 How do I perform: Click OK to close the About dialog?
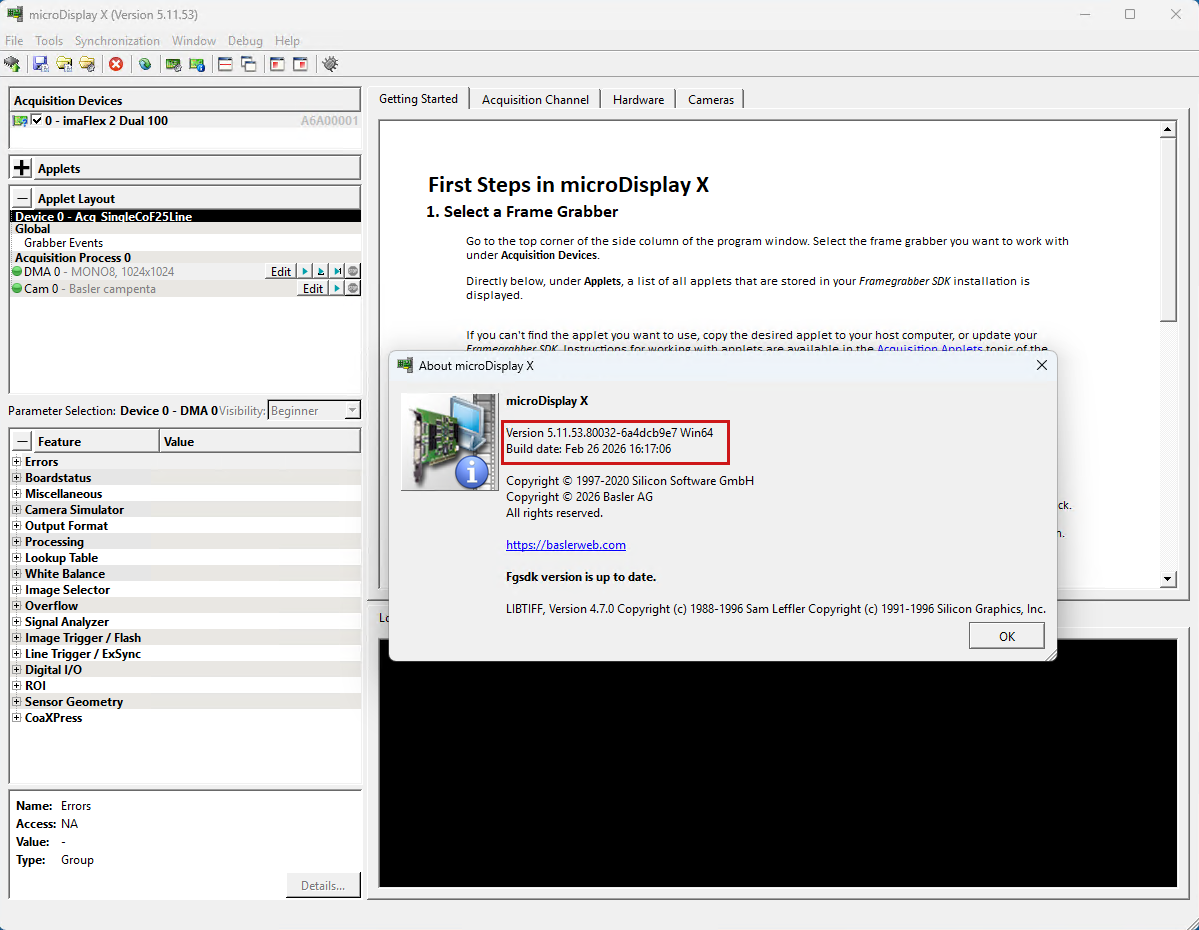[1006, 636]
